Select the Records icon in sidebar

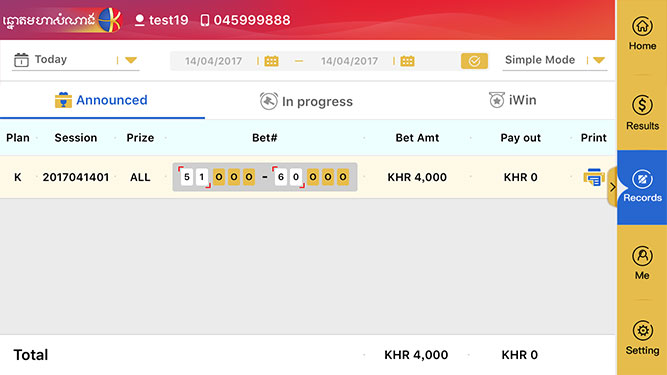pos(642,179)
